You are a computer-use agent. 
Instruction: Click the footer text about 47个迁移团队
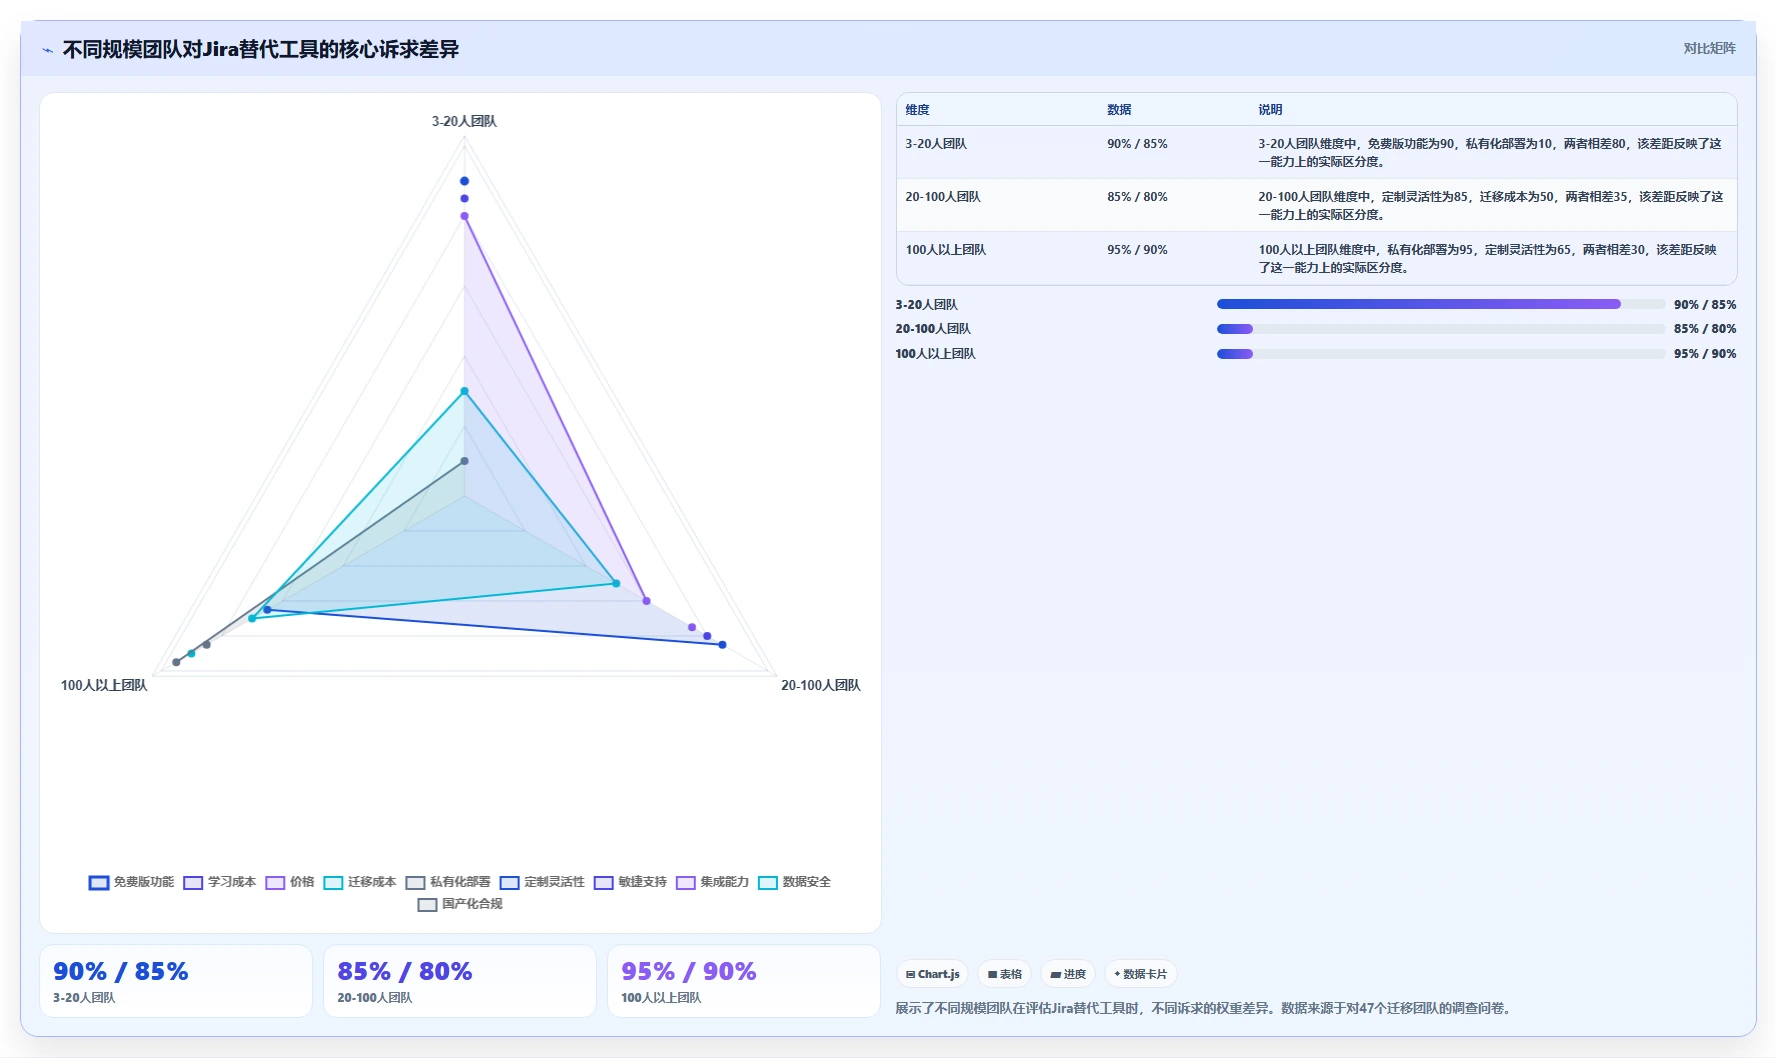(1204, 1008)
